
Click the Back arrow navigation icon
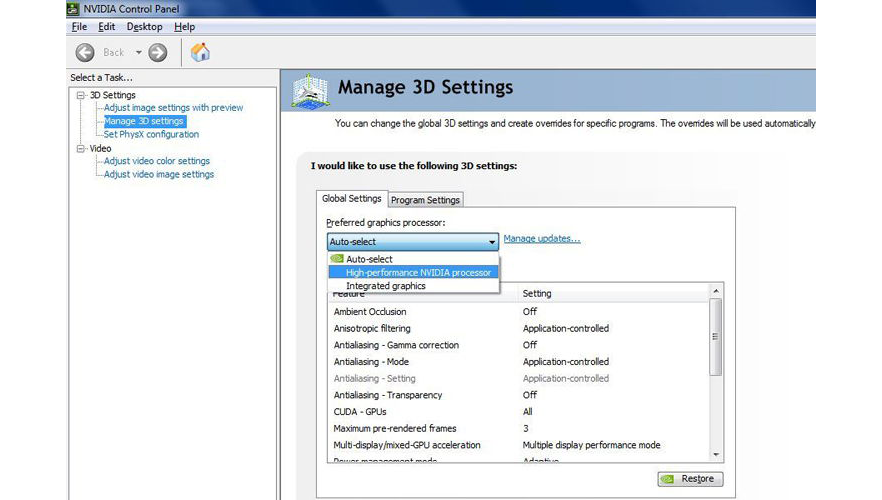coord(85,53)
